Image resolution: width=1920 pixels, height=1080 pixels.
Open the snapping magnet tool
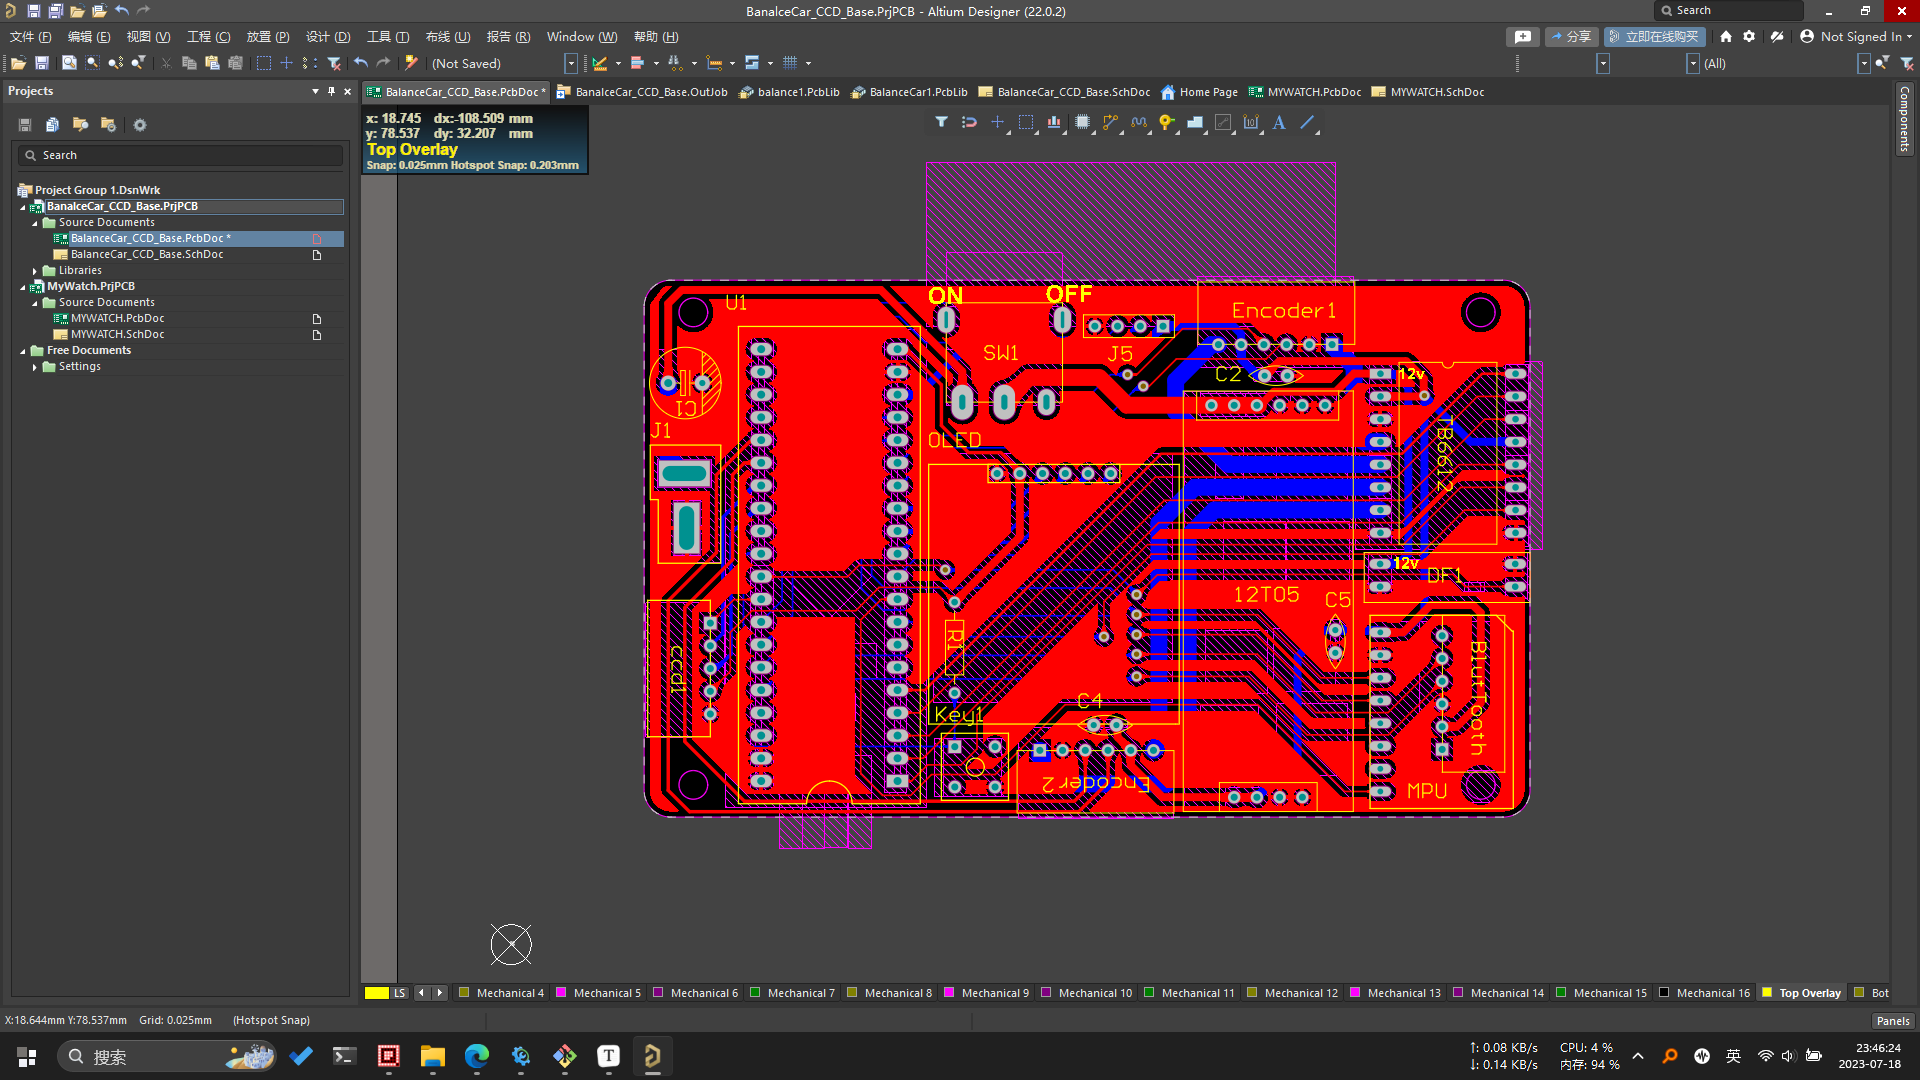[x=969, y=122]
